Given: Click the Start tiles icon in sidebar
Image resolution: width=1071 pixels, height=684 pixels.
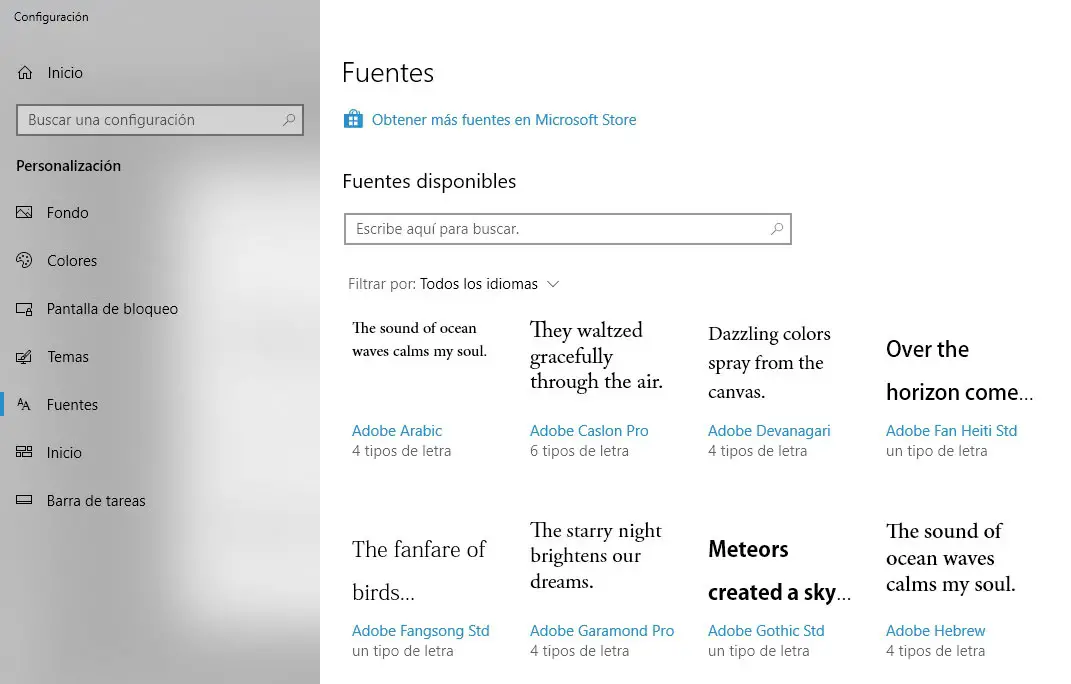Looking at the screenshot, I should tap(24, 452).
